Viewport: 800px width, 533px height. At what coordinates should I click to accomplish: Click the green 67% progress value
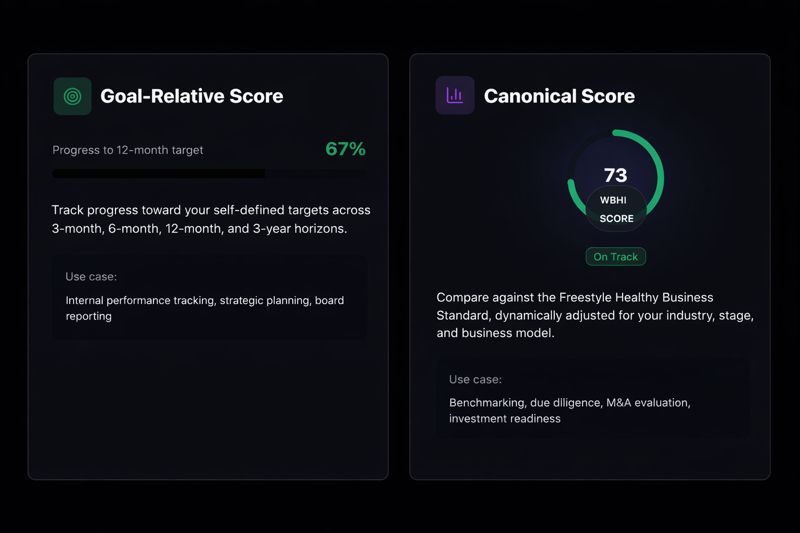(x=345, y=150)
